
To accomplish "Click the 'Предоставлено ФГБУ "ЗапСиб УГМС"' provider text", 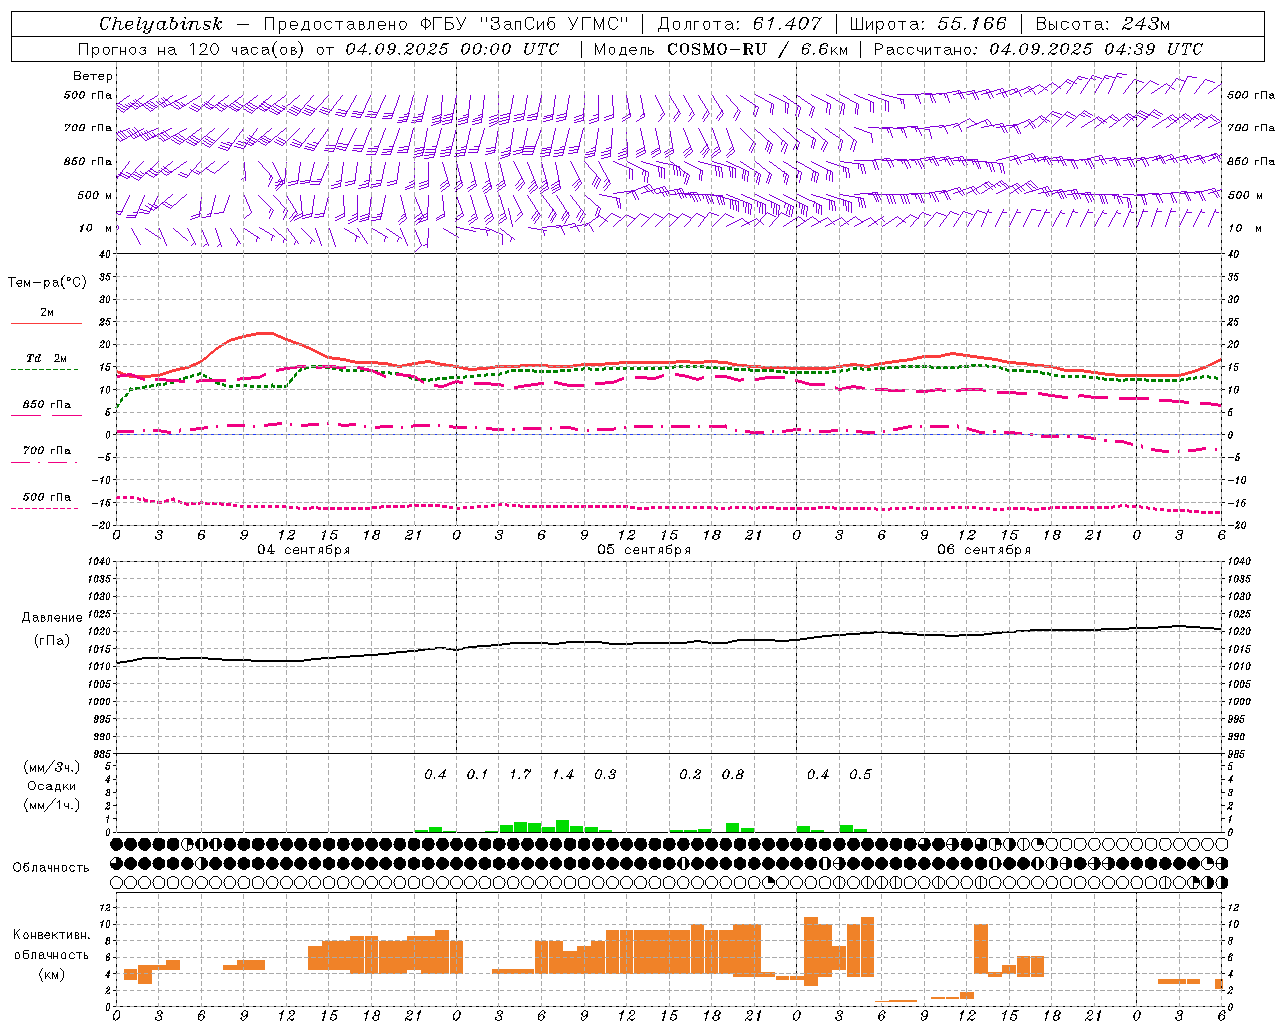I will (446, 24).
